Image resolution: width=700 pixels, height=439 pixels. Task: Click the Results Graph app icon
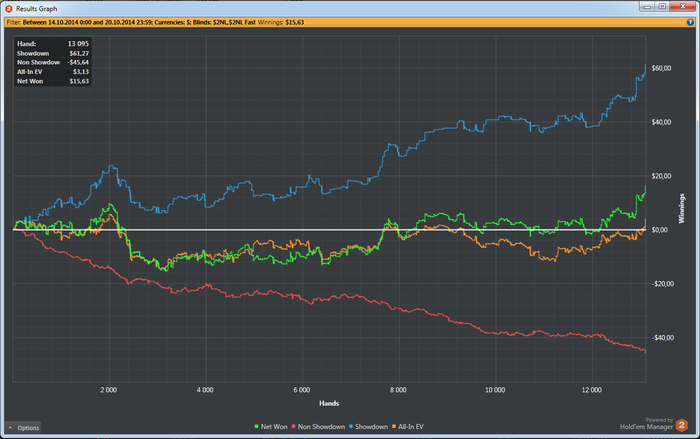(8, 8)
